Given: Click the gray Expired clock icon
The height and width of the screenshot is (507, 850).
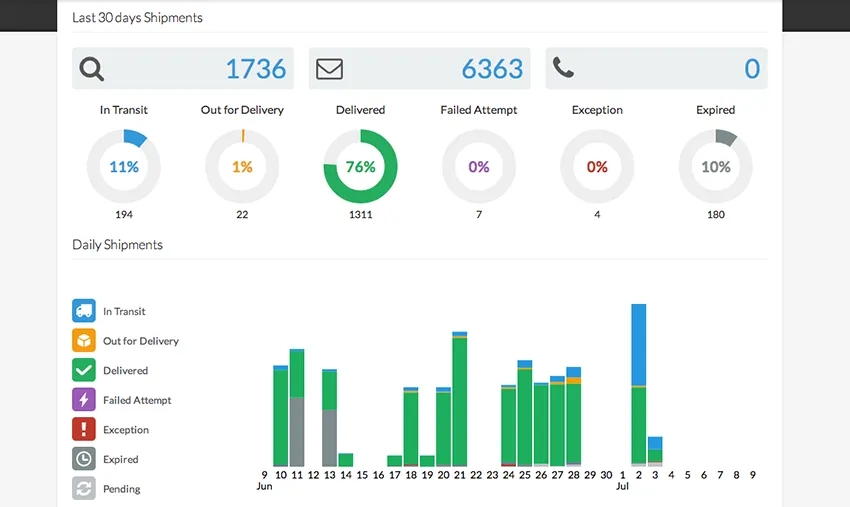Looking at the screenshot, I should click(x=83, y=459).
